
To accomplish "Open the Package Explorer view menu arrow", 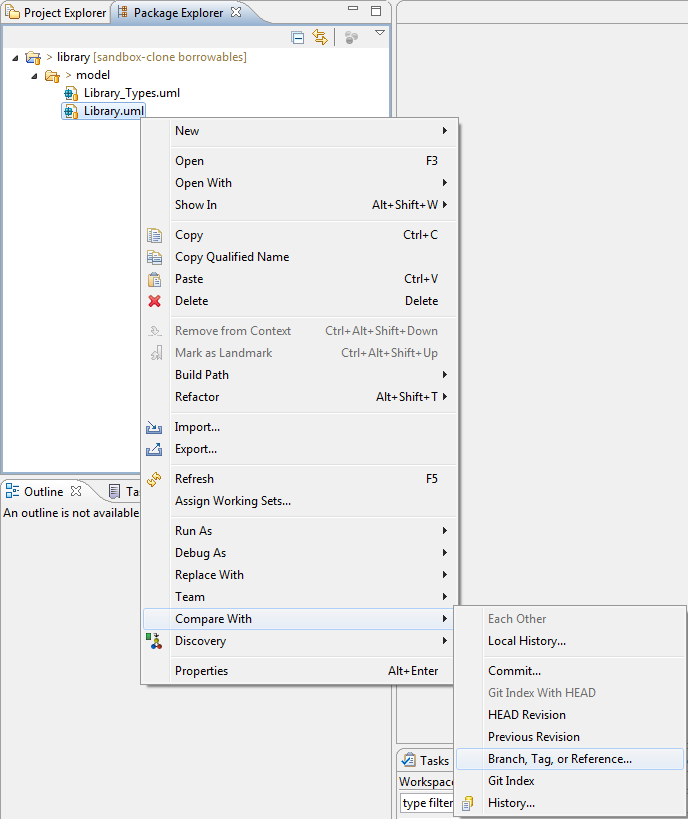I will click(380, 34).
